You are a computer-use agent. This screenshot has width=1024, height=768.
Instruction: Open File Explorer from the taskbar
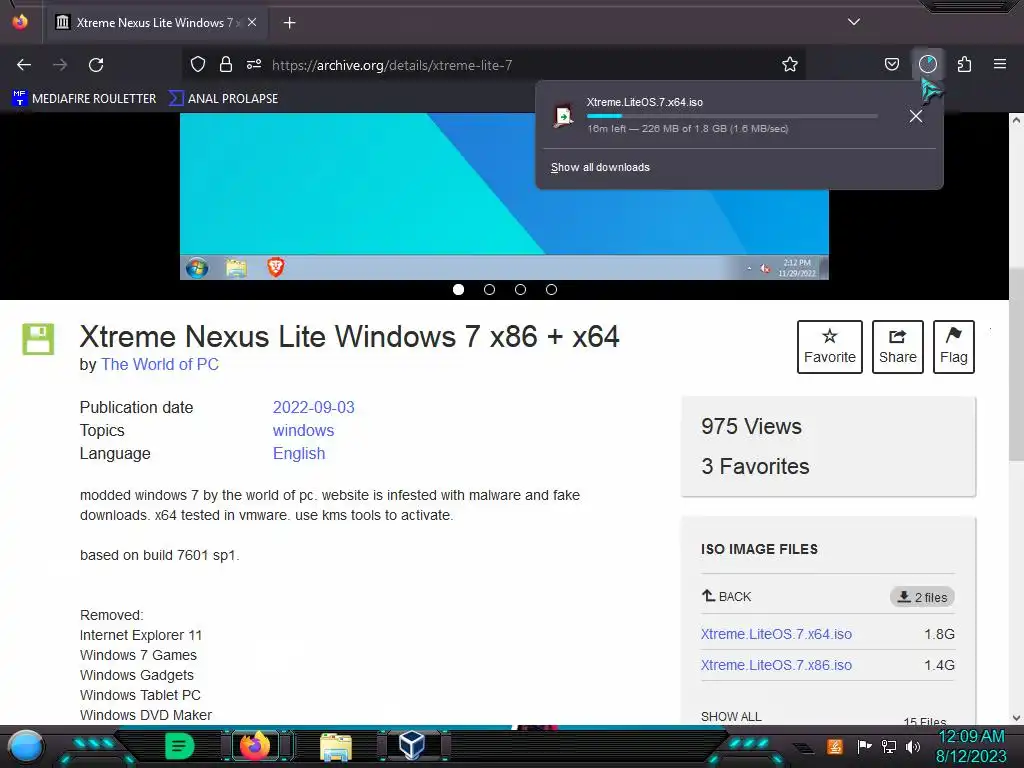click(336, 746)
